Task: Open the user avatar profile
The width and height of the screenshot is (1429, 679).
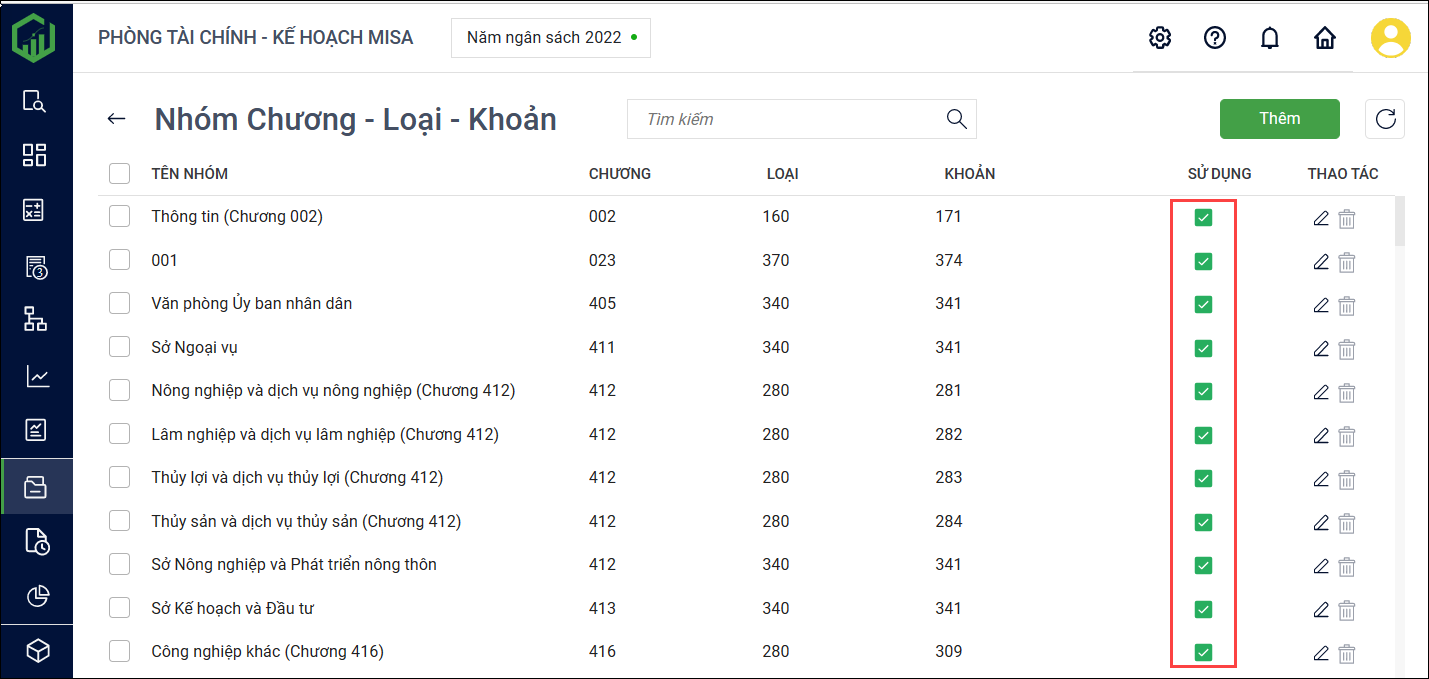Action: click(x=1390, y=38)
